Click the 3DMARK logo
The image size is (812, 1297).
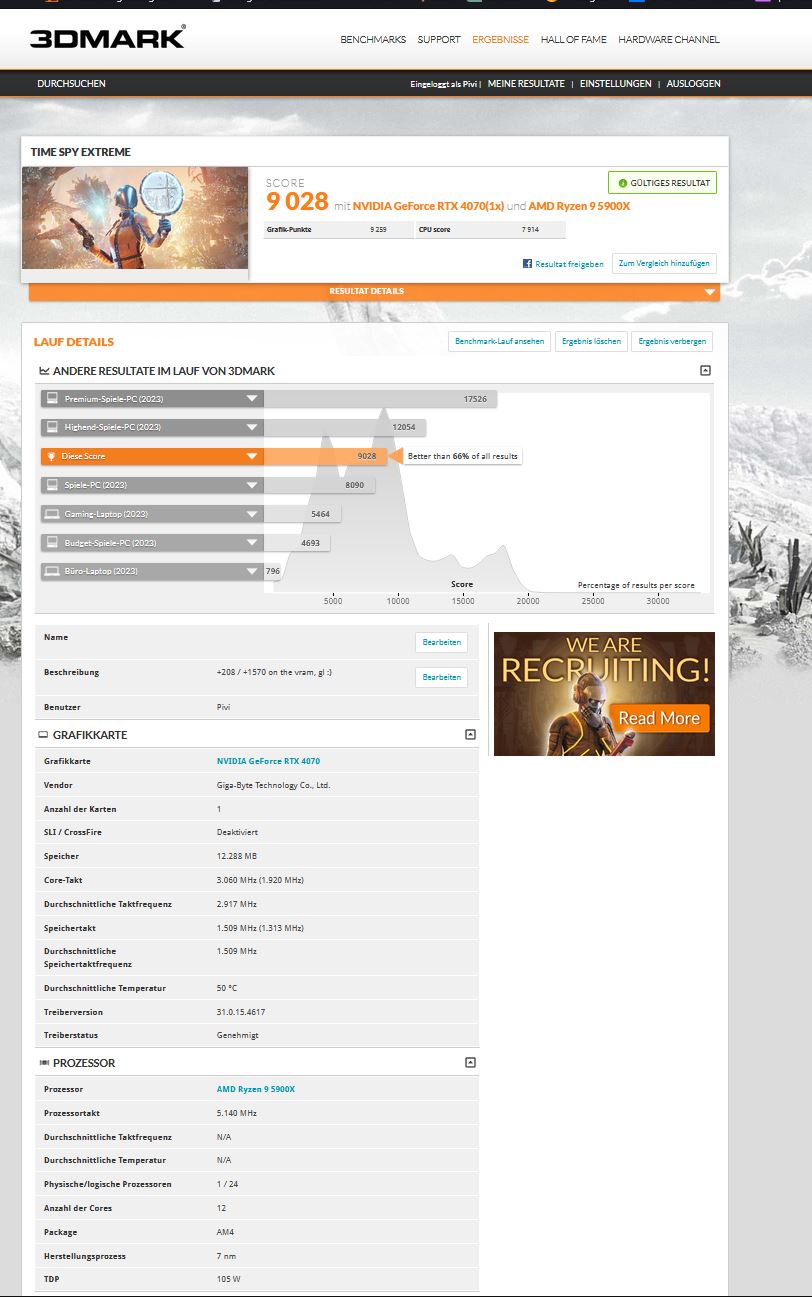pyautogui.click(x=107, y=38)
